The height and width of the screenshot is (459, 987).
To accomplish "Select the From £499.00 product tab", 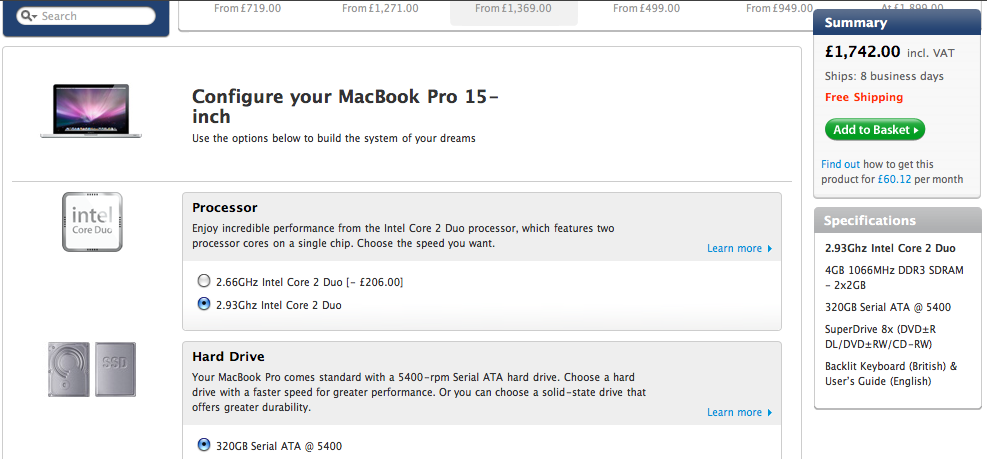I will (646, 9).
